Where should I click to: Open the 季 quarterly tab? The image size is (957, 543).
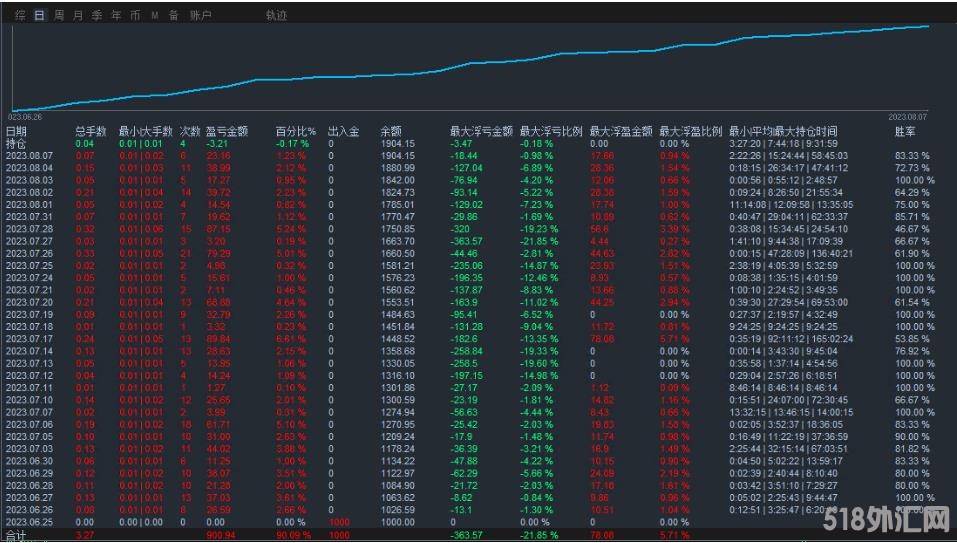tap(97, 16)
